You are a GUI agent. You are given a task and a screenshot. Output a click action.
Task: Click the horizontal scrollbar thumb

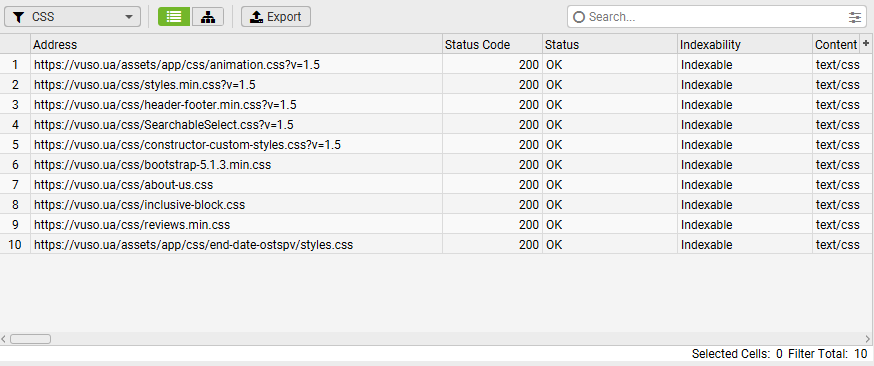pos(30,339)
